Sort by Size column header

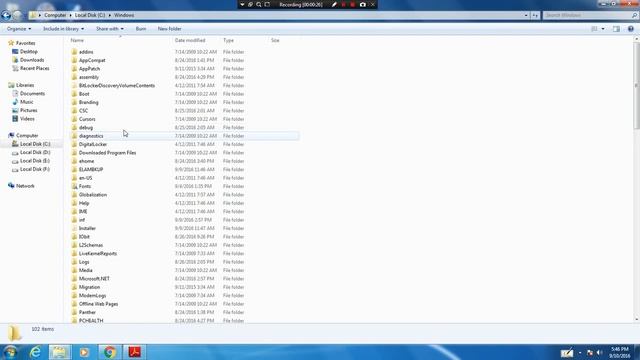click(x=275, y=40)
